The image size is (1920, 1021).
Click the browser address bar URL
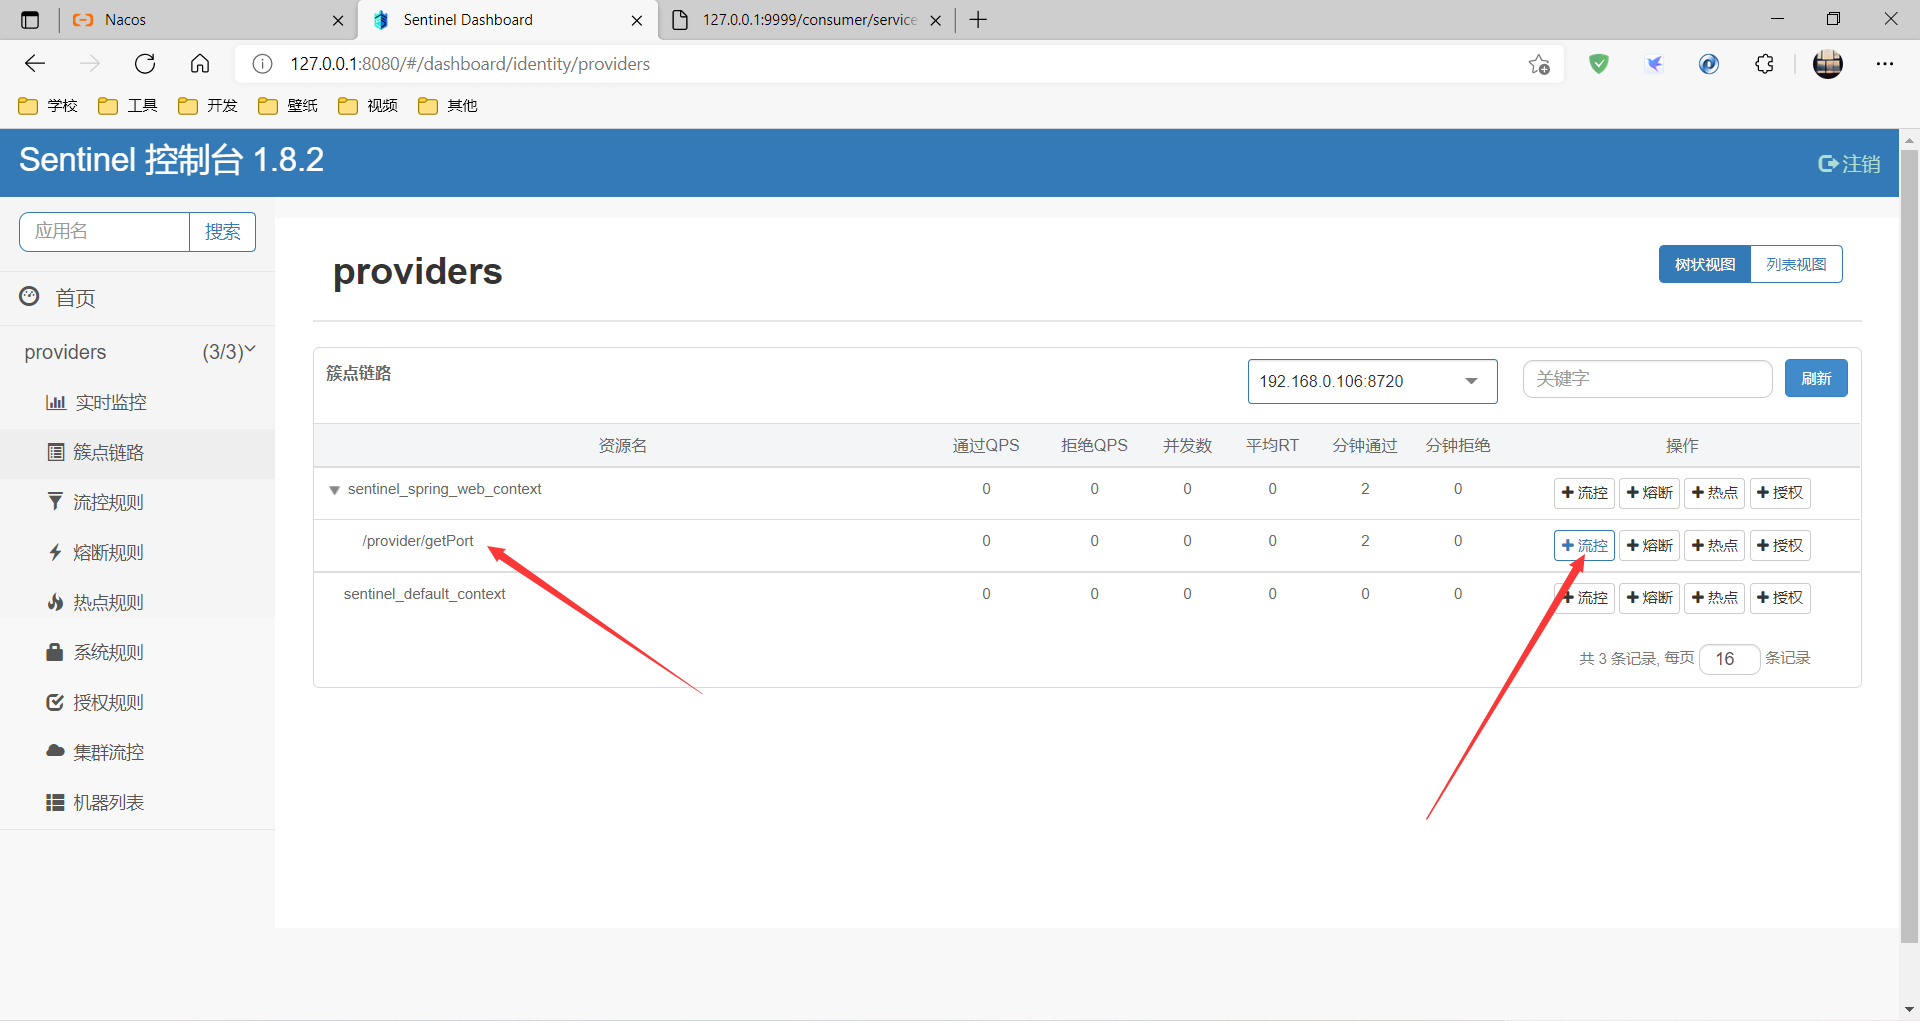pos(470,64)
